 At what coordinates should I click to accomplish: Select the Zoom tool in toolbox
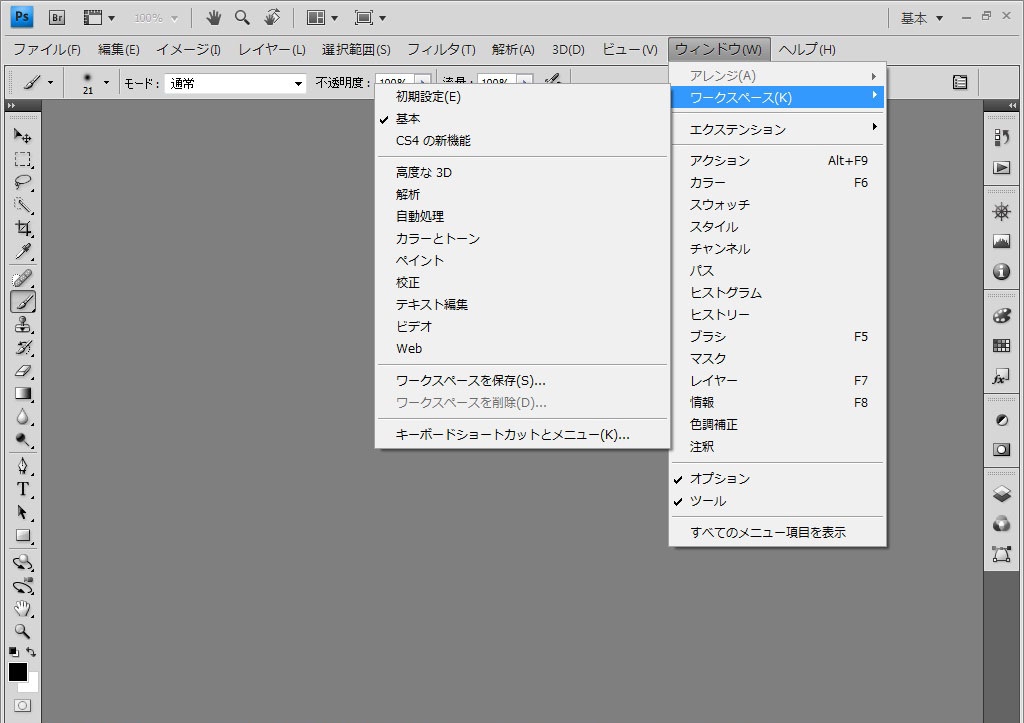(23, 631)
